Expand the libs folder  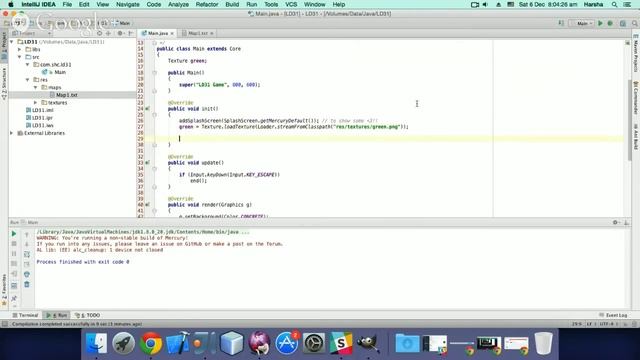pyautogui.click(x=20, y=49)
